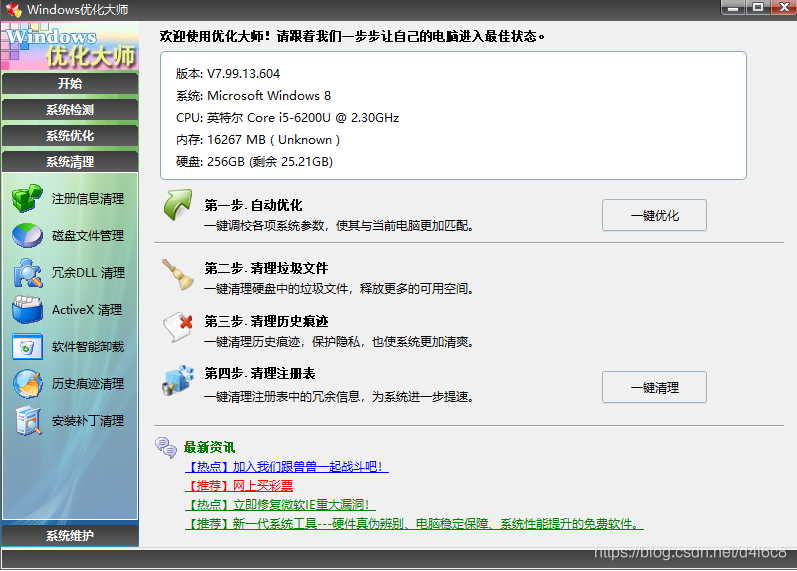Click the 欢迎使用优化大师 welcome text
This screenshot has height=571, width=797.
pos(352,37)
